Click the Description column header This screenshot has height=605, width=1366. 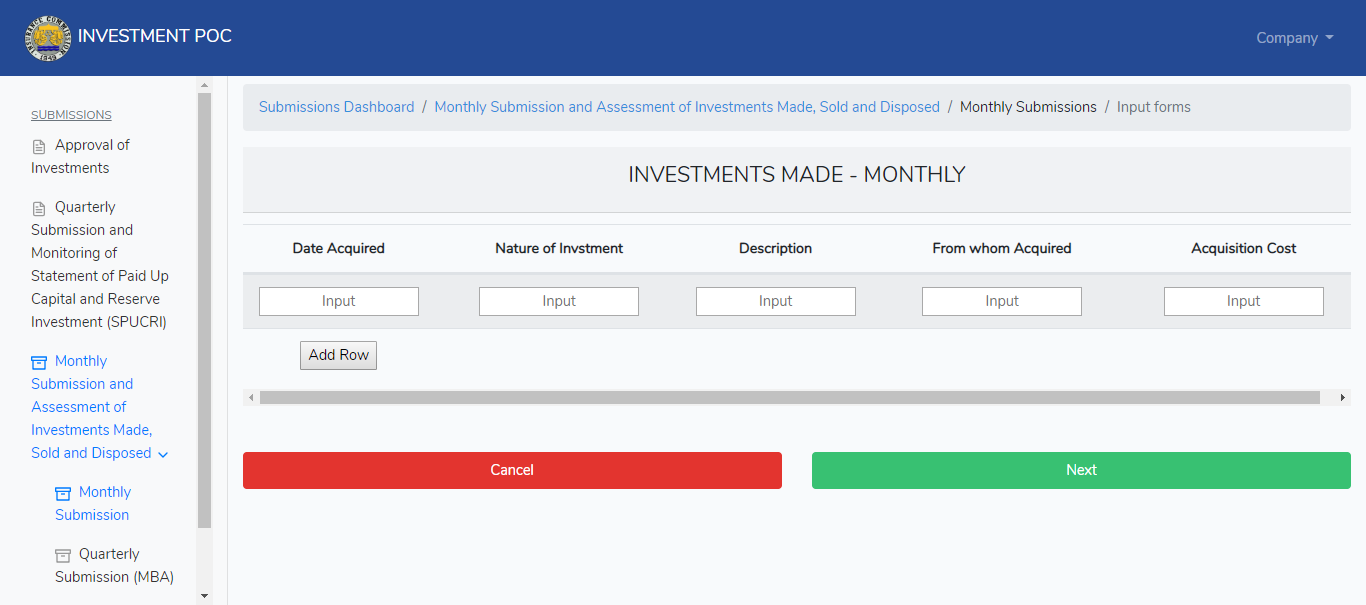click(x=775, y=248)
